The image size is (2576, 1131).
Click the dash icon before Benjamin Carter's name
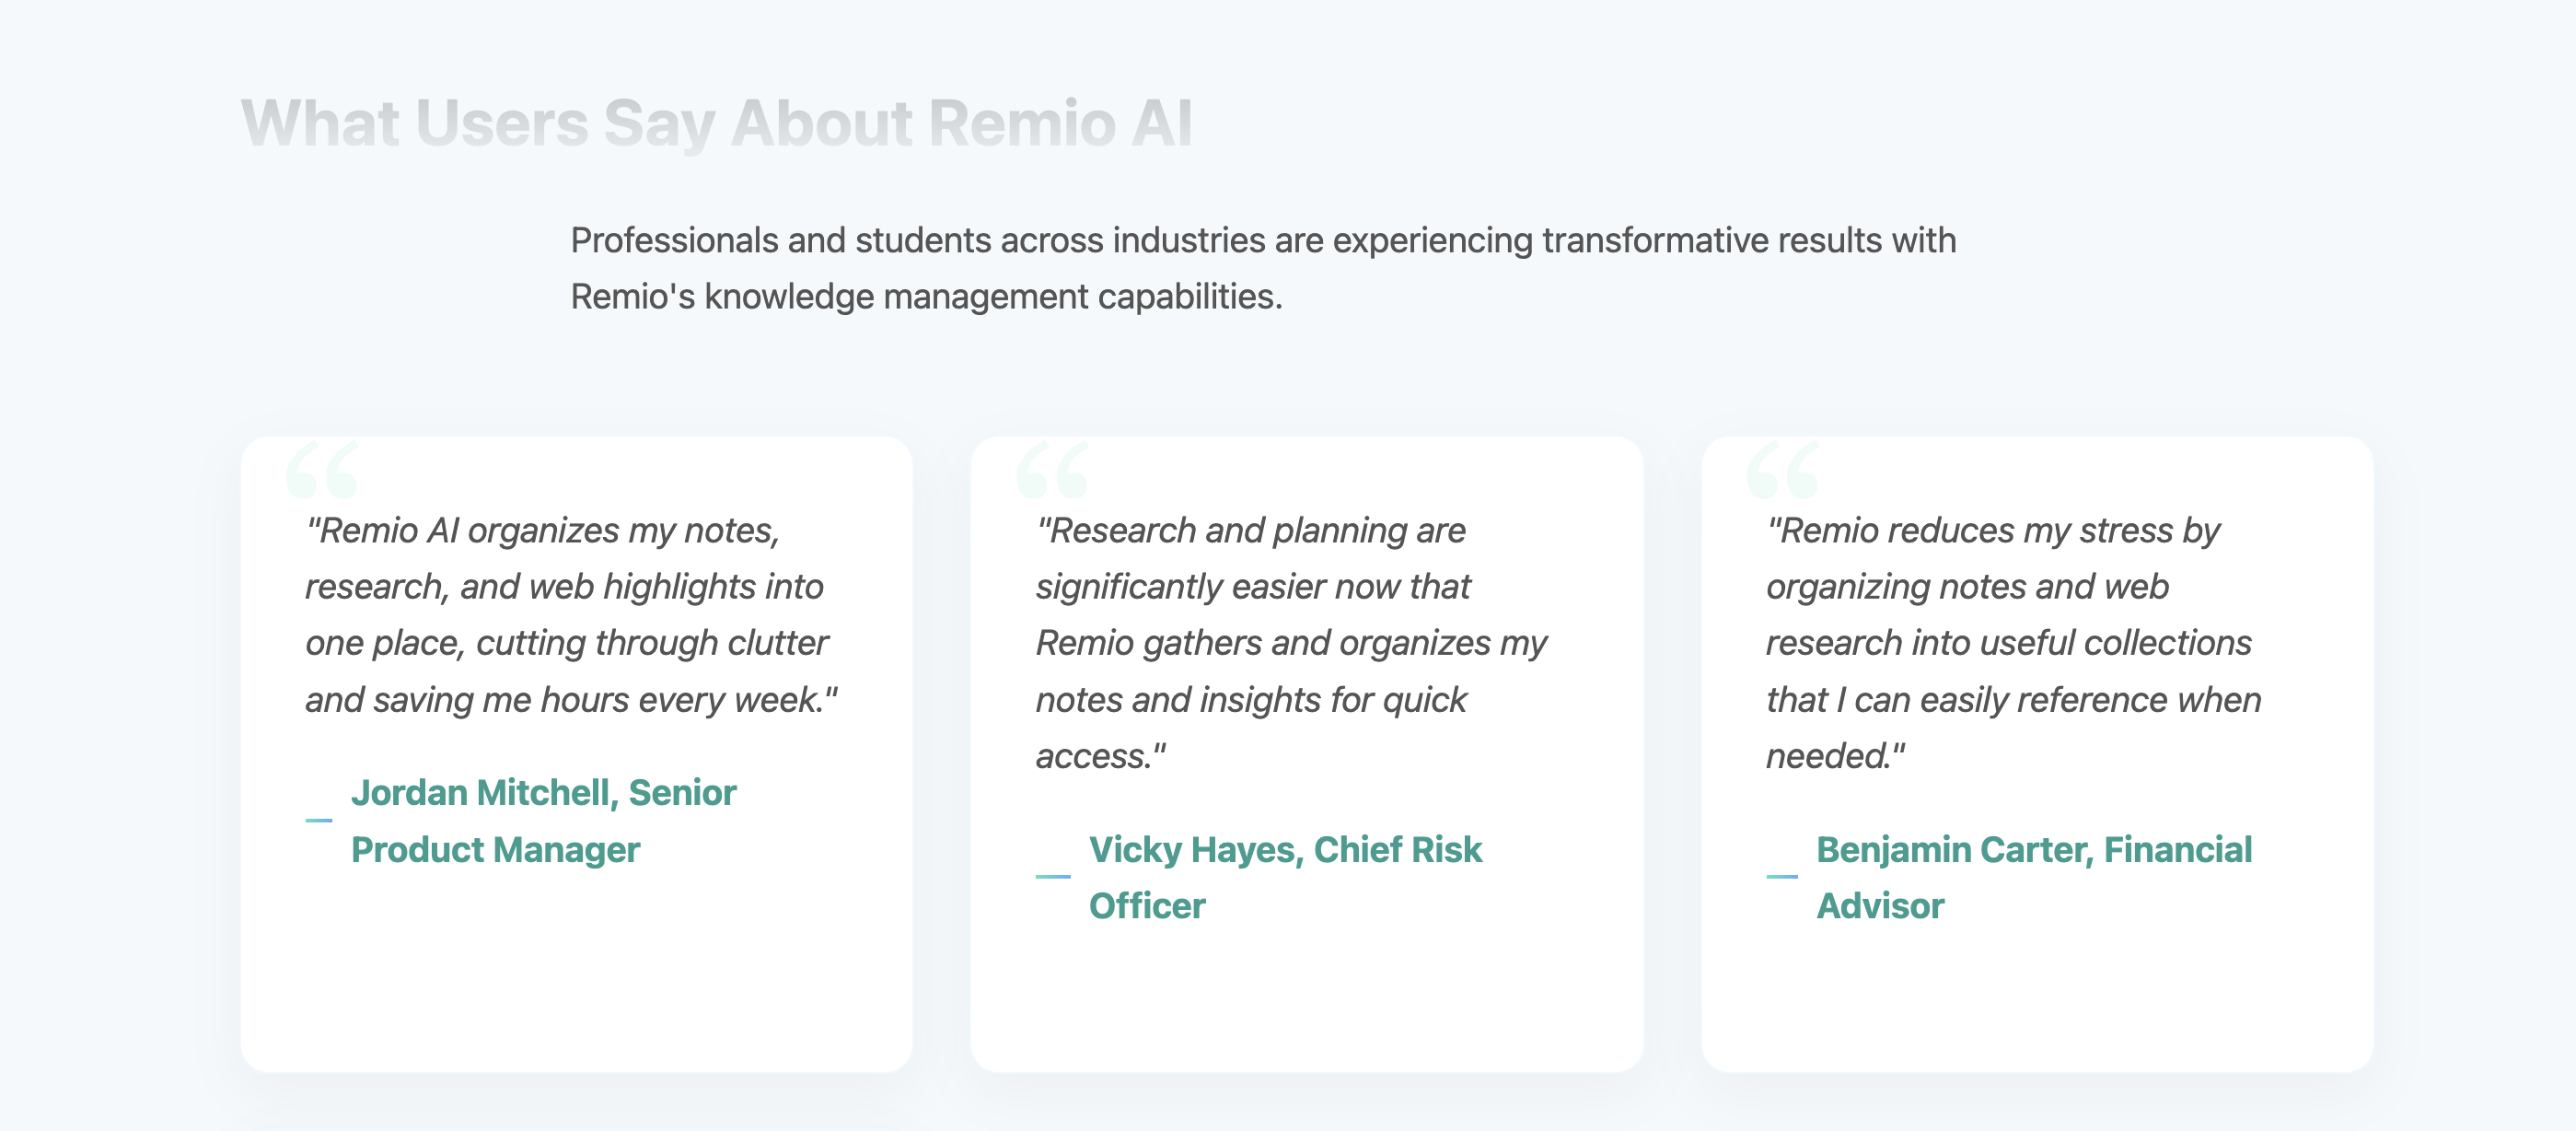(x=1782, y=876)
